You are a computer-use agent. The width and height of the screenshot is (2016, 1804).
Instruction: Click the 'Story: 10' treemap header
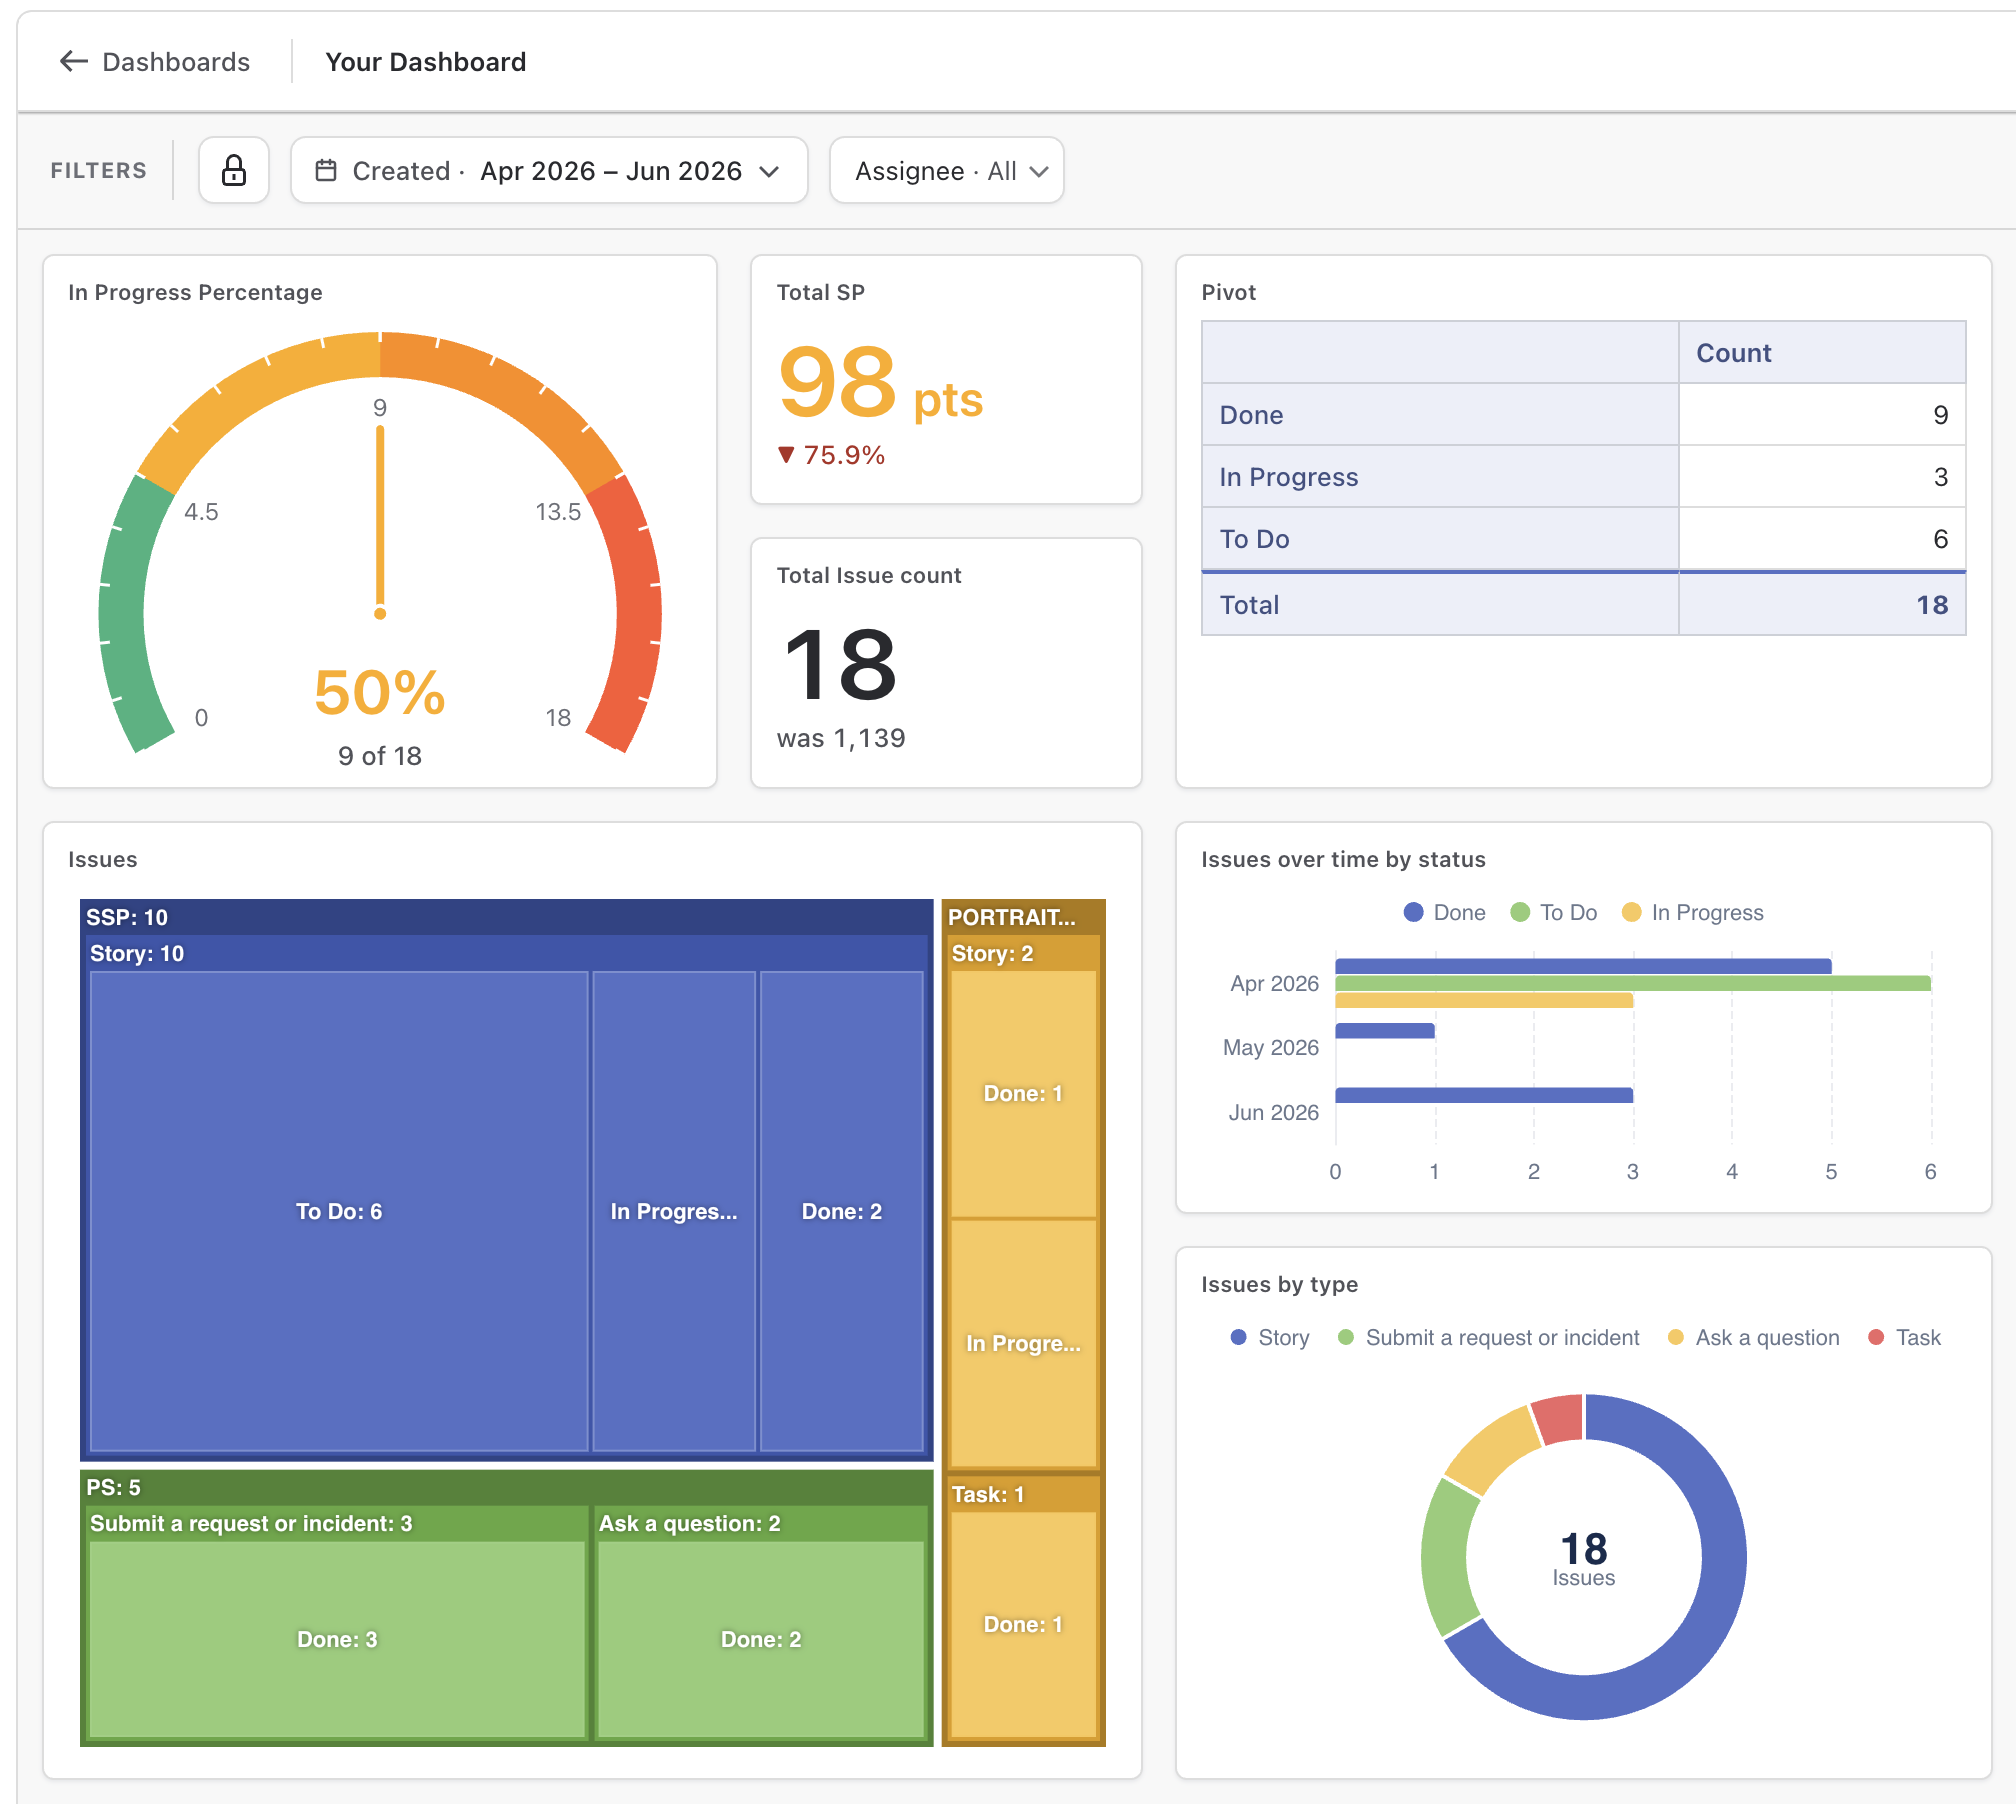(x=506, y=953)
